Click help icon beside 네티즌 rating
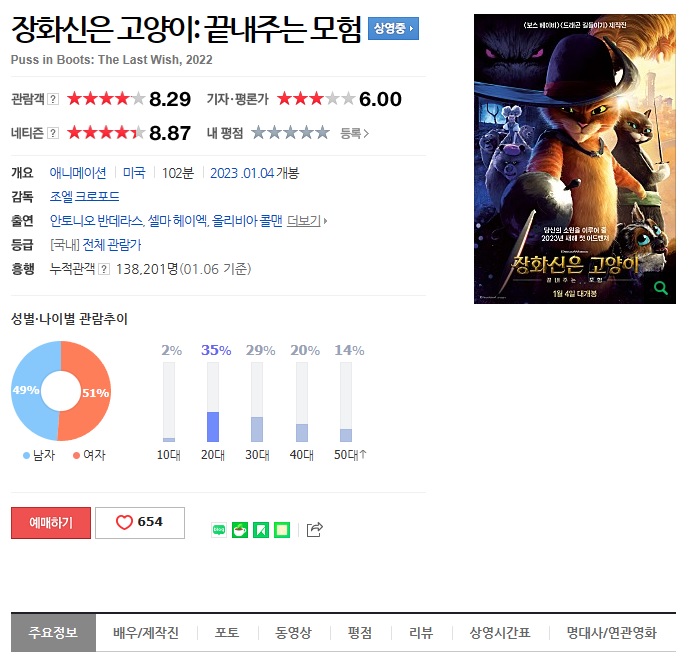The height and width of the screenshot is (660, 700). pyautogui.click(x=53, y=133)
